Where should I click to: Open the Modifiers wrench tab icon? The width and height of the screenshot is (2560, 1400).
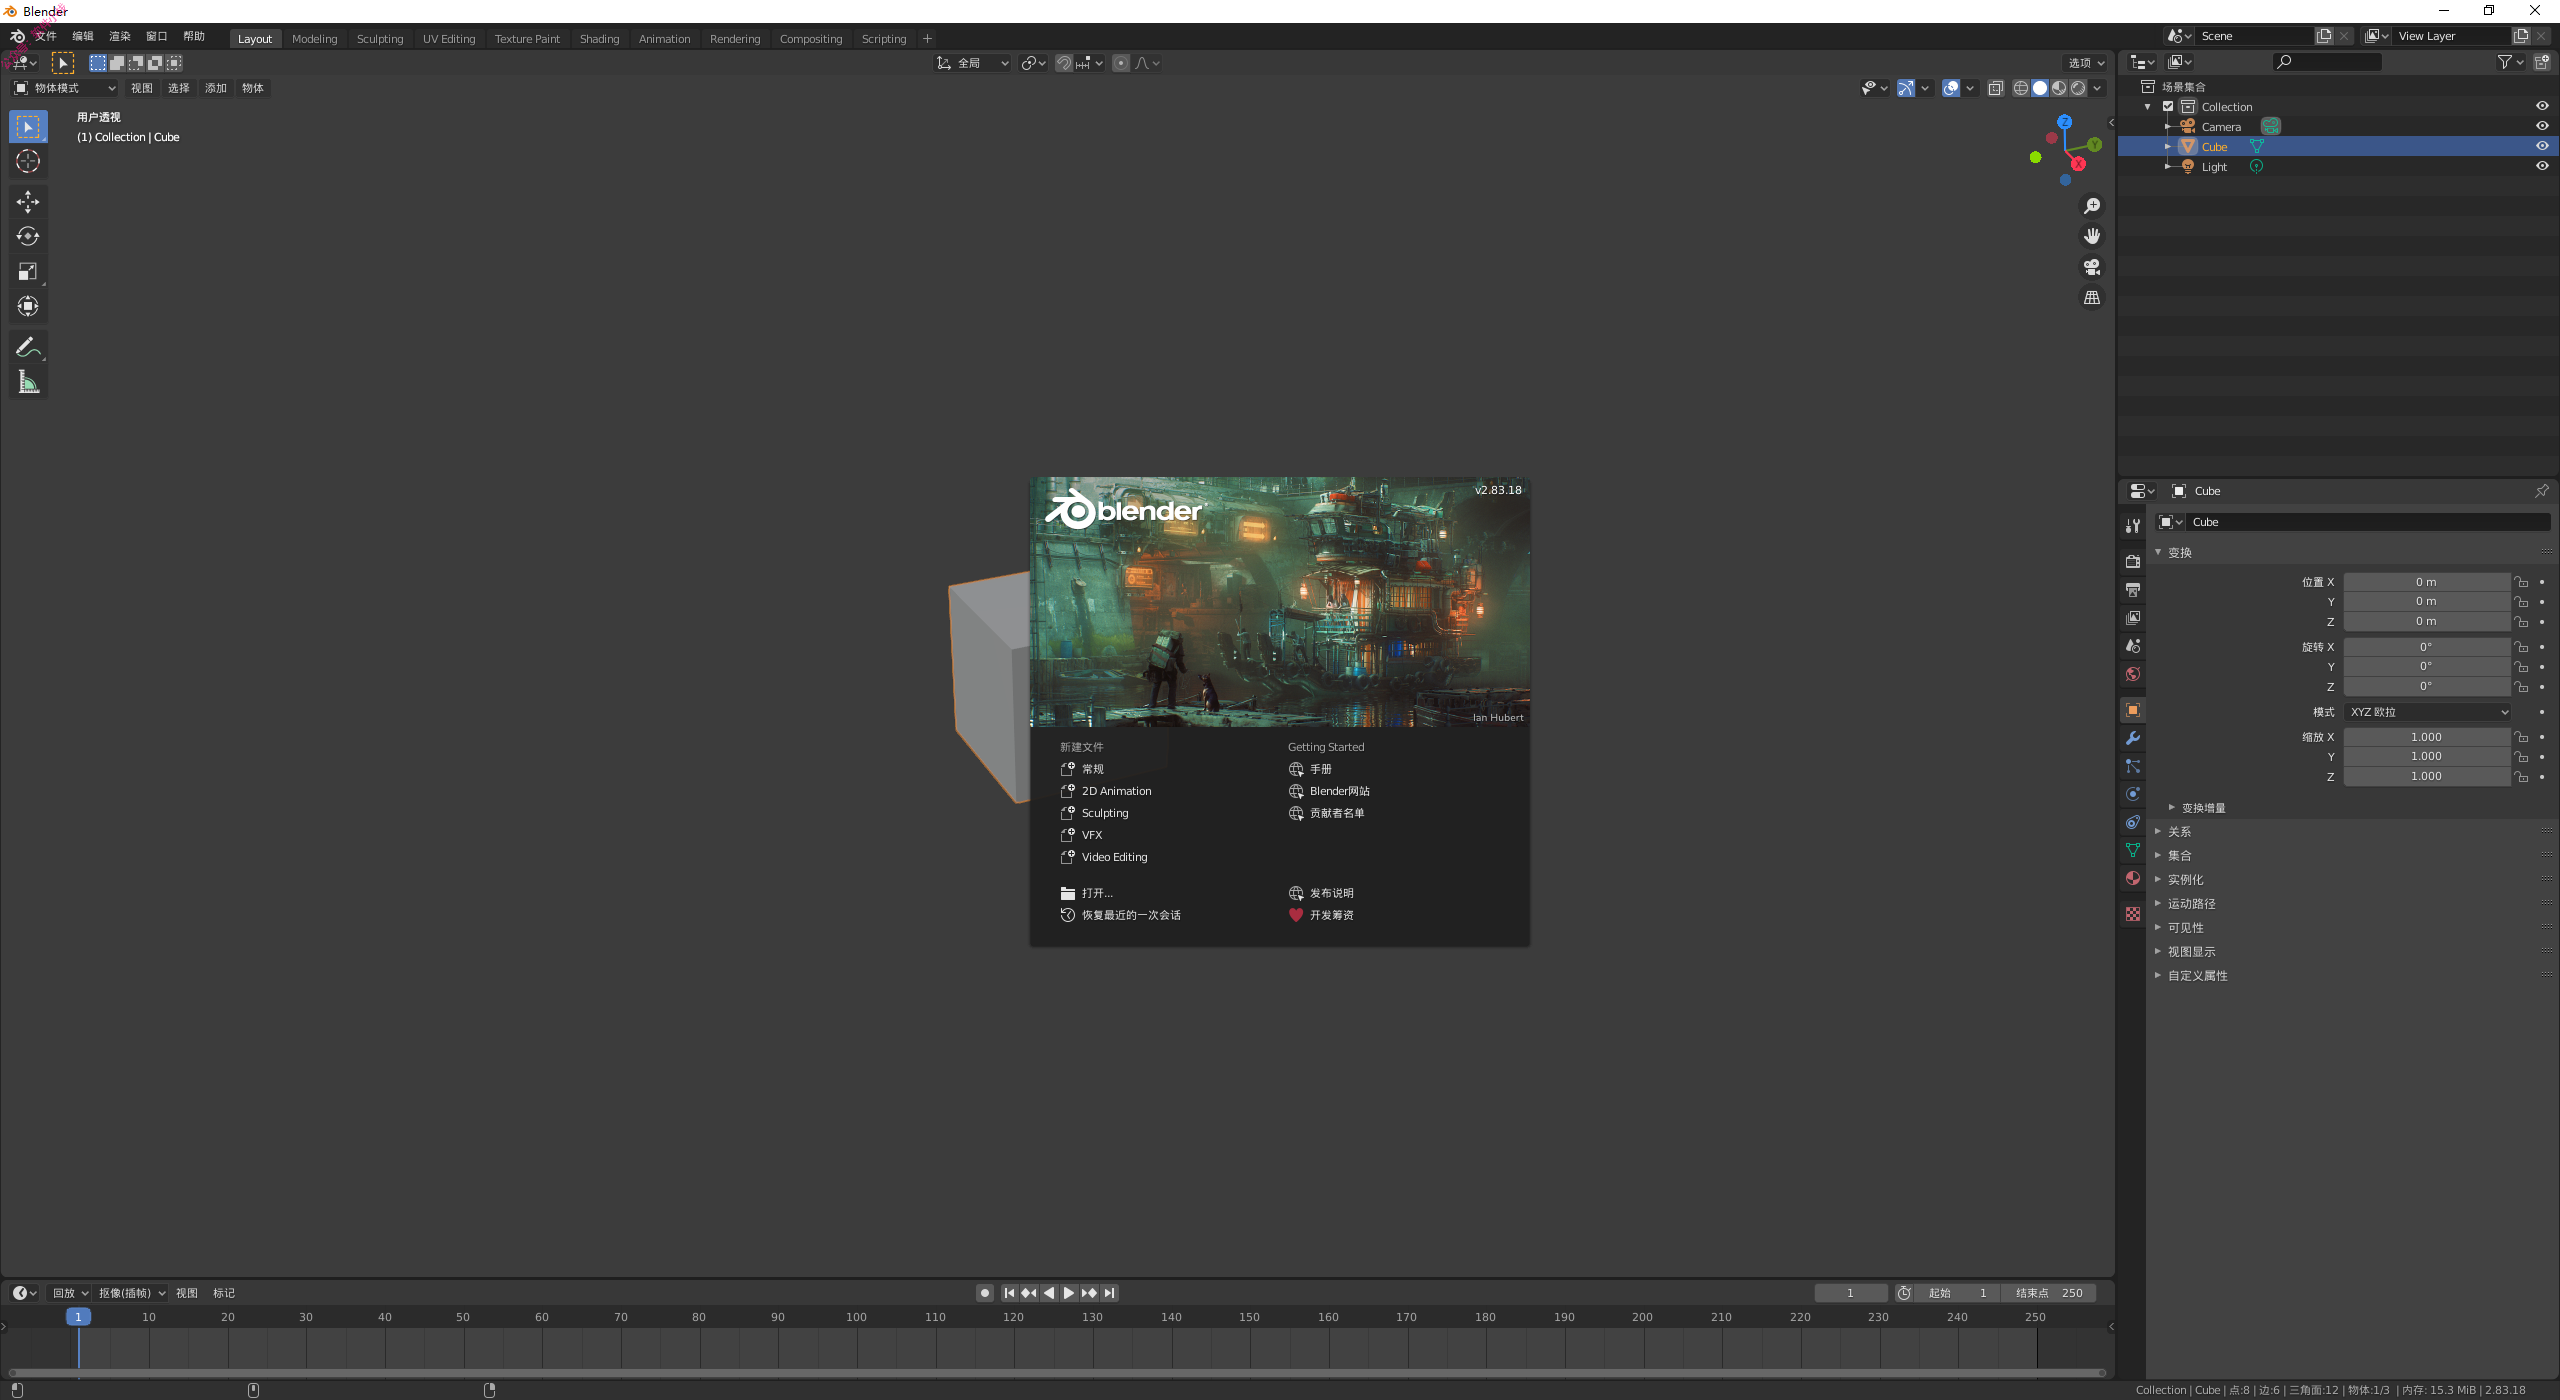click(2133, 738)
